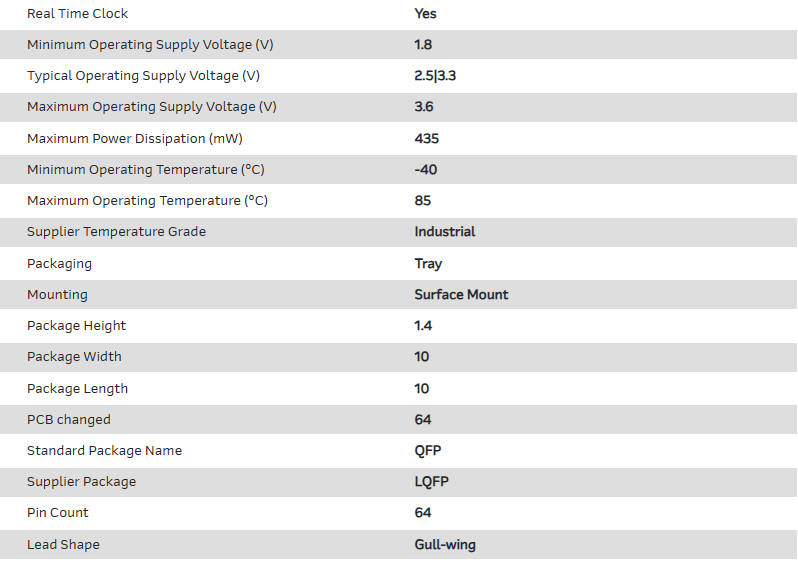798x576 pixels.
Task: Click the "QFP" standard package name value
Action: click(x=428, y=451)
